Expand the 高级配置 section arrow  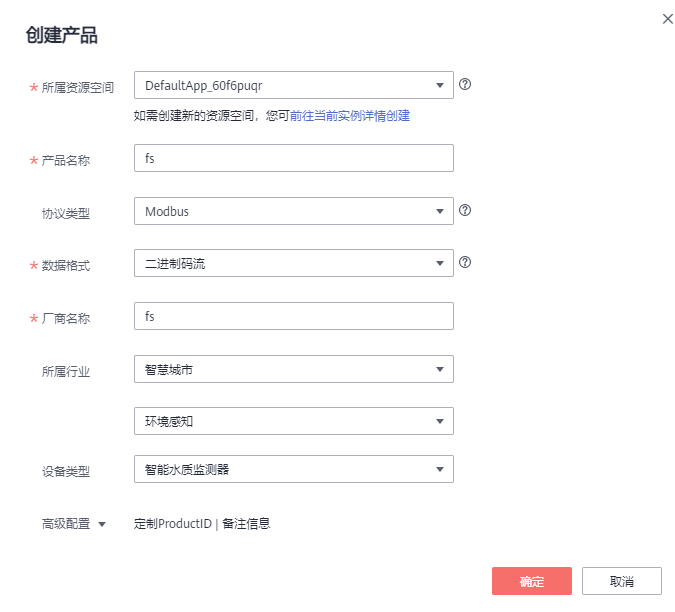[x=101, y=524]
